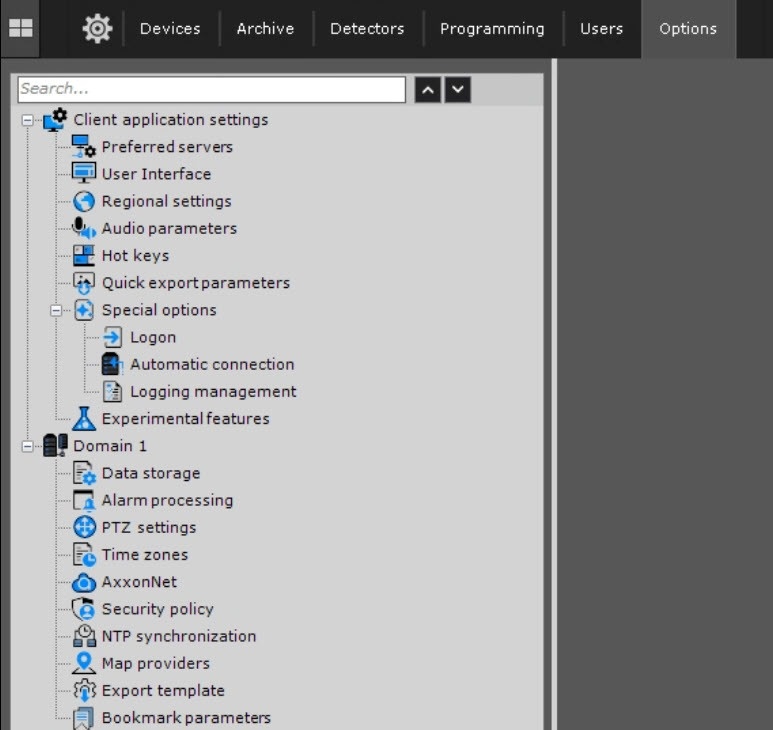Switch to the Archive tab
The height and width of the screenshot is (730, 773).
265,29
